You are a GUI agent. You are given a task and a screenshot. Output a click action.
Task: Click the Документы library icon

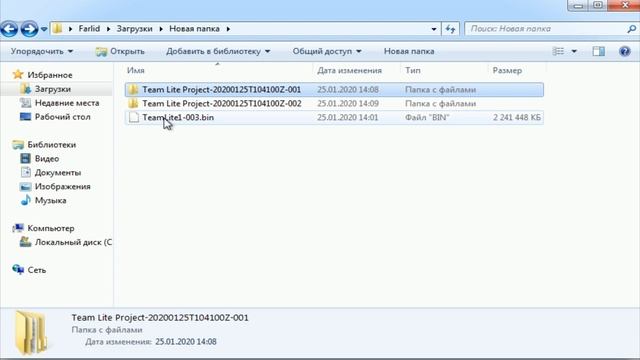(25, 172)
